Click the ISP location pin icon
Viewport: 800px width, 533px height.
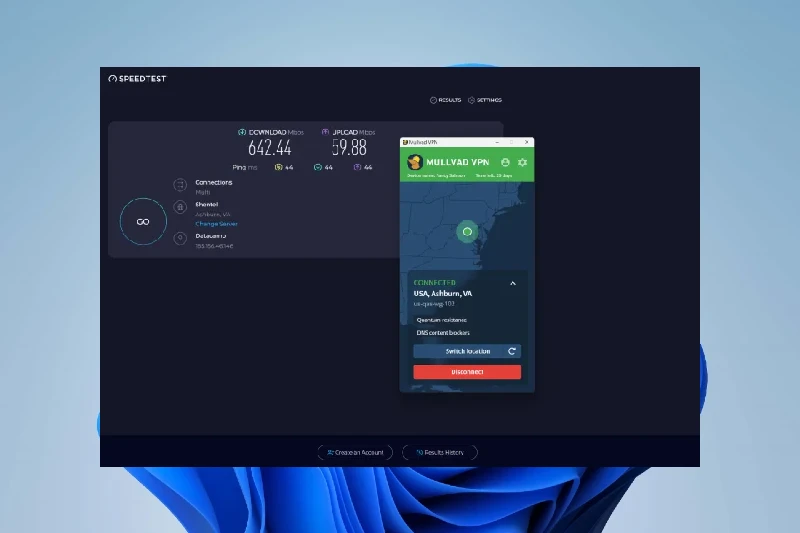click(x=180, y=238)
